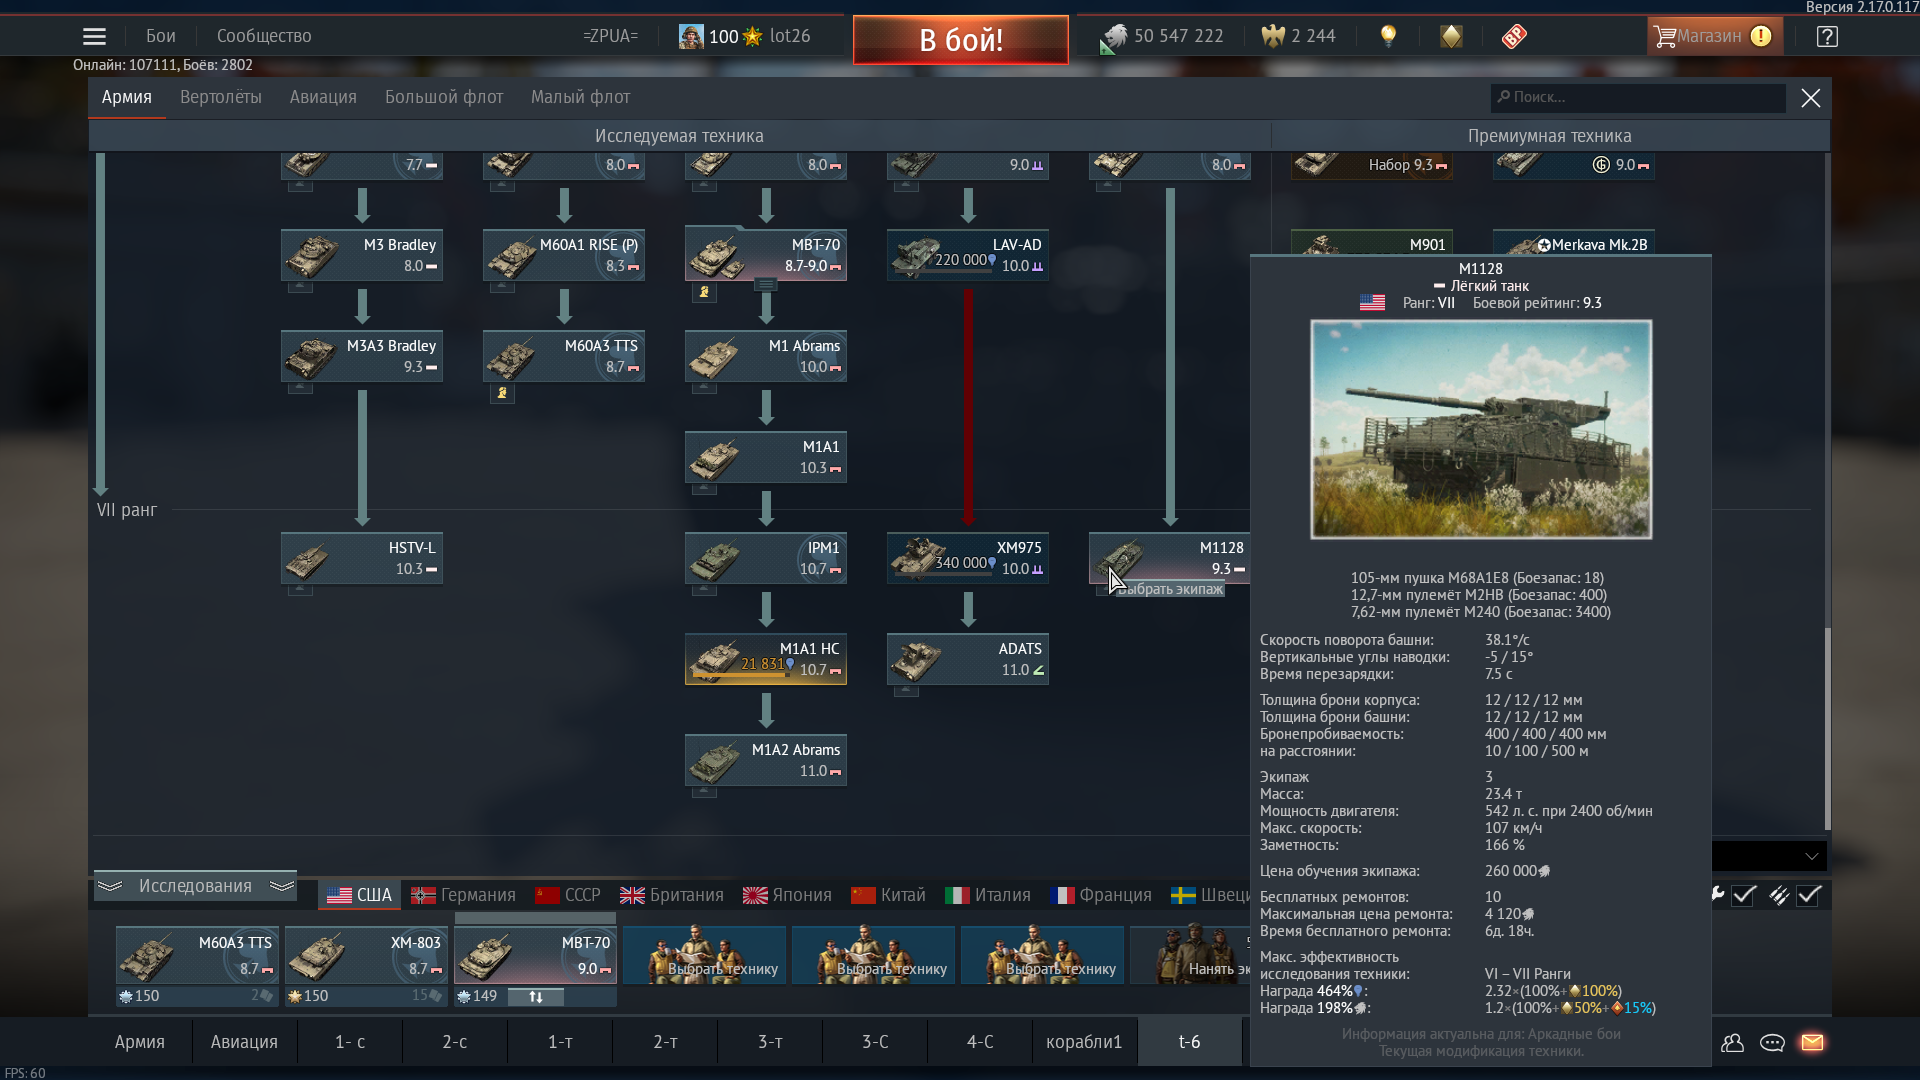
Task: Toggle the auto-refill ammunition checkbox
Action: [x=1808, y=895]
